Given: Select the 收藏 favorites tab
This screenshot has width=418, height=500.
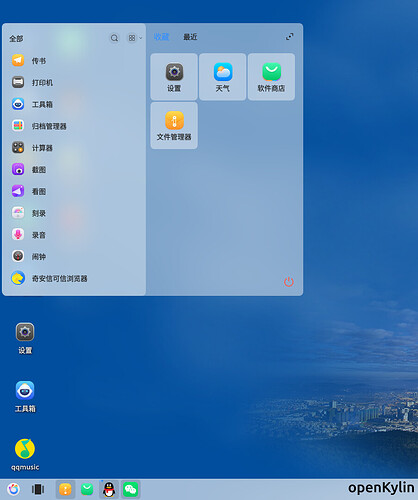Looking at the screenshot, I should click(161, 37).
